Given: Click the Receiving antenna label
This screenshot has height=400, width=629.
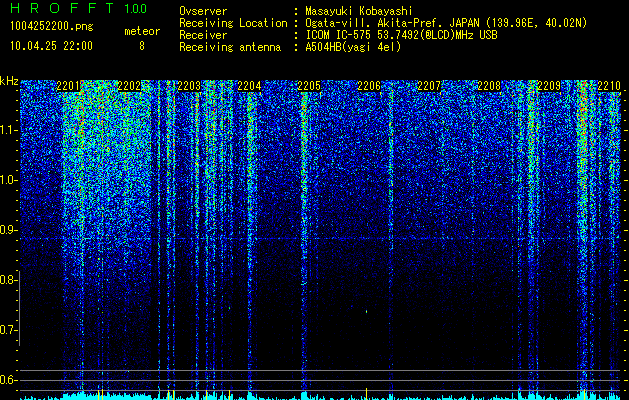Looking at the screenshot, I should (x=230, y=47).
